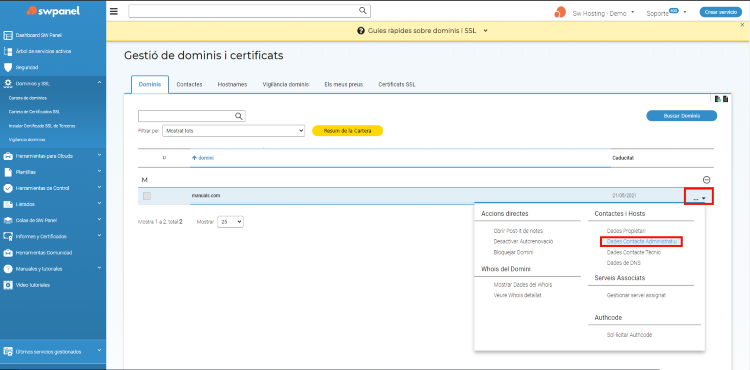750x370 pixels.
Task: Select Dades Contacte Administratiu menu entry
Action: click(642, 241)
